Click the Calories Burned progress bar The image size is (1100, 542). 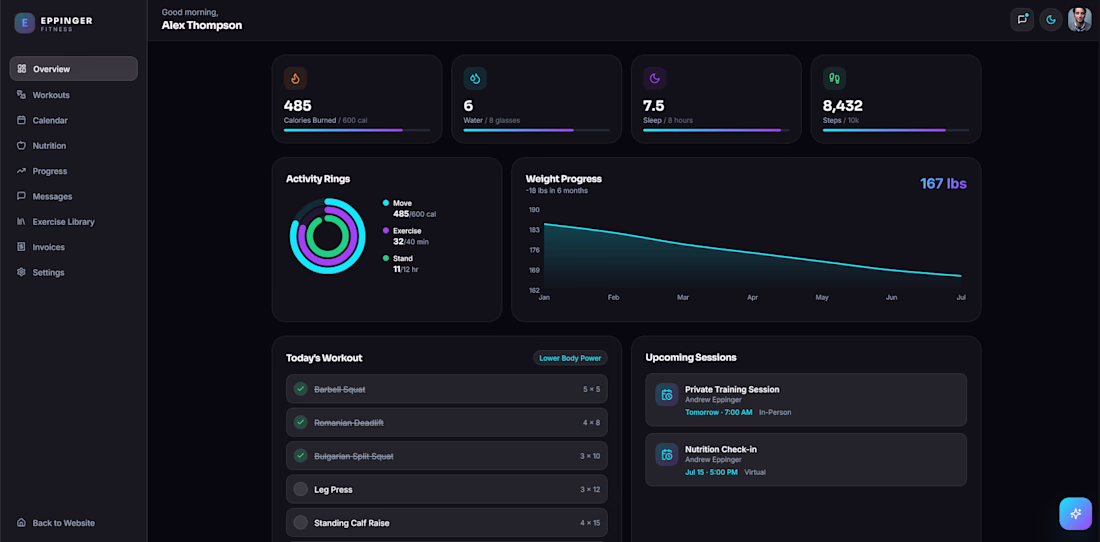pos(357,130)
